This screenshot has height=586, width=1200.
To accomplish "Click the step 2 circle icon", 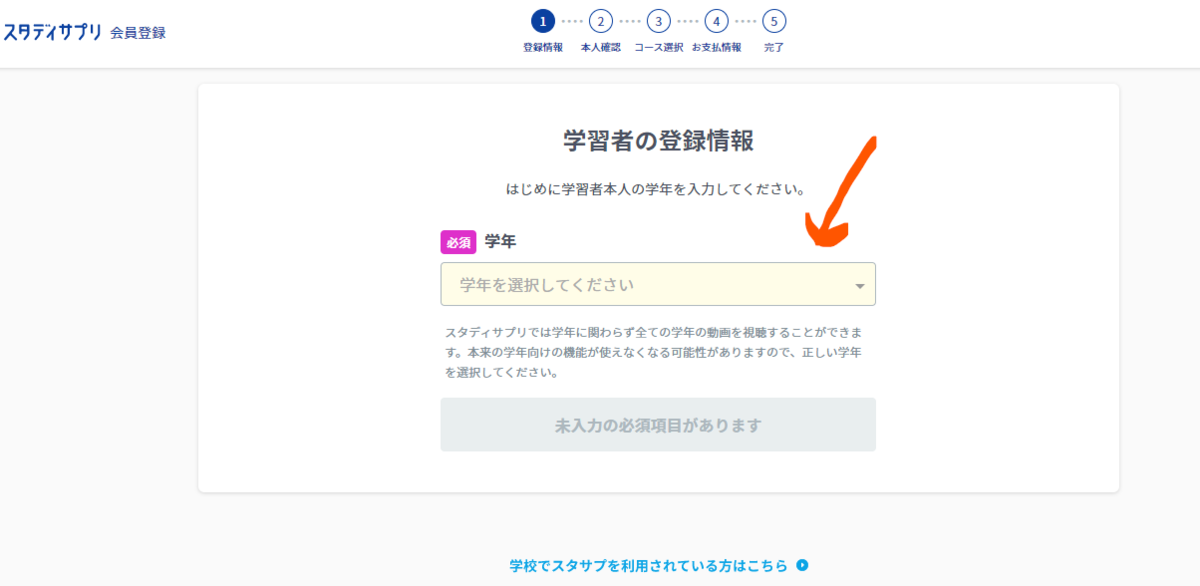I will [600, 20].
